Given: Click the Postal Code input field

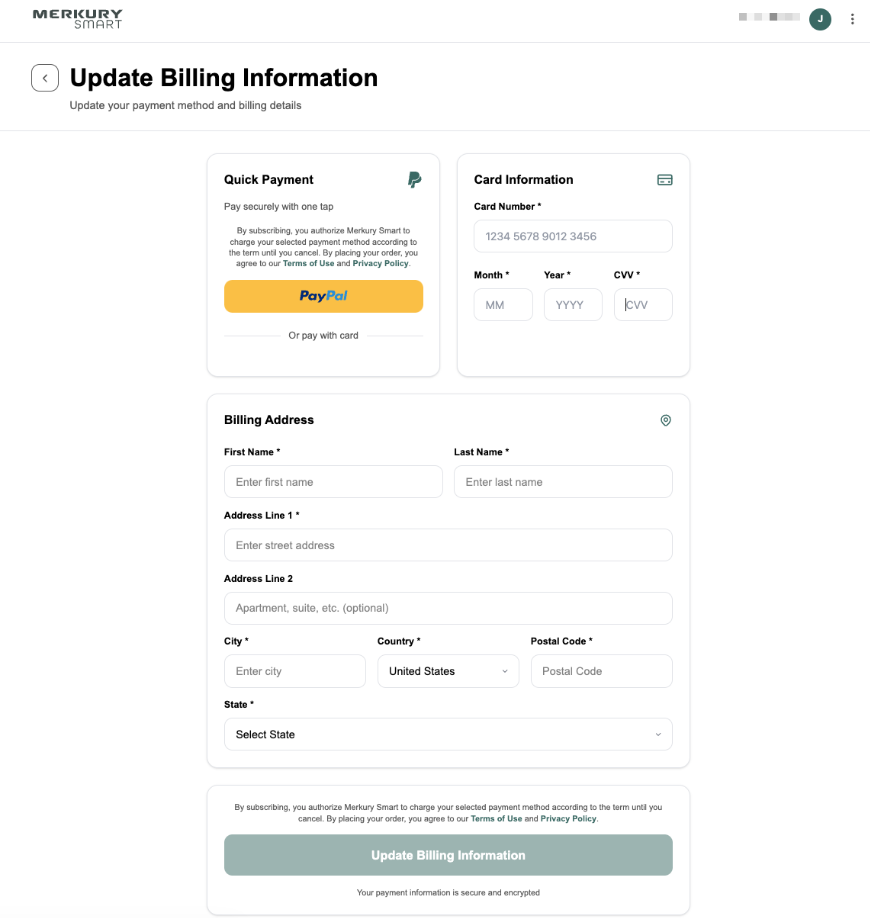Looking at the screenshot, I should [x=601, y=671].
